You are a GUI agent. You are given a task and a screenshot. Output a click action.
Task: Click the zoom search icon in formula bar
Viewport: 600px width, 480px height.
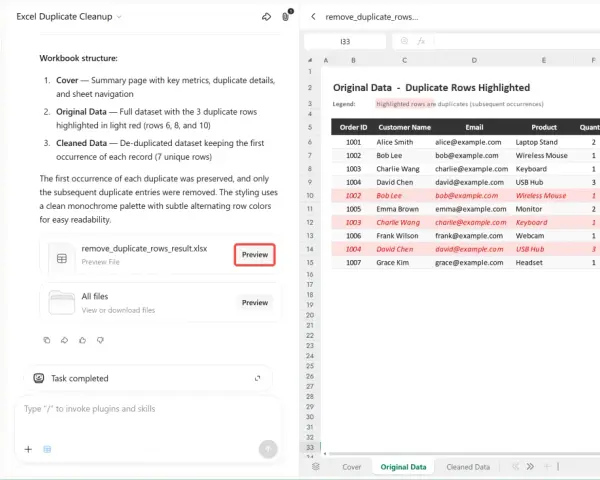click(404, 41)
